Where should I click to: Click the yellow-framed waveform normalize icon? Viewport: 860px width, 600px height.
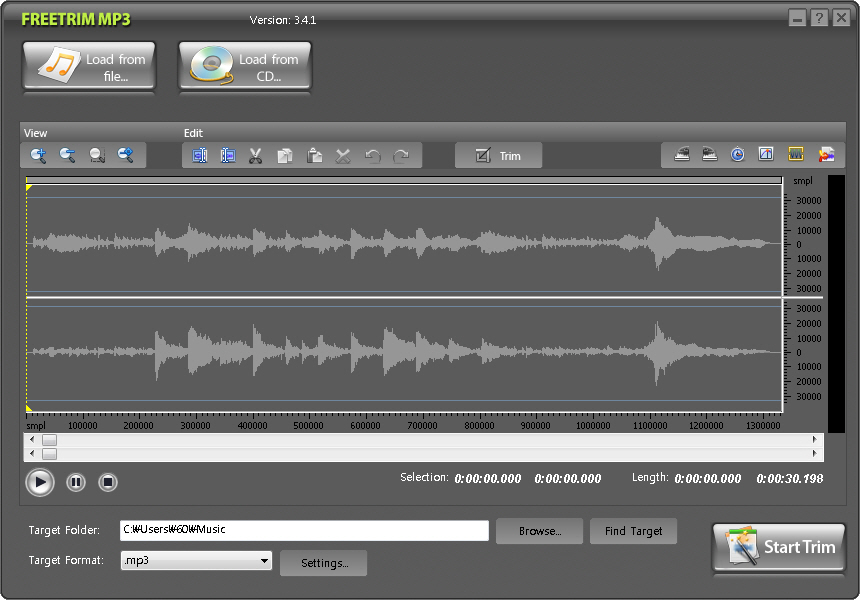[796, 155]
